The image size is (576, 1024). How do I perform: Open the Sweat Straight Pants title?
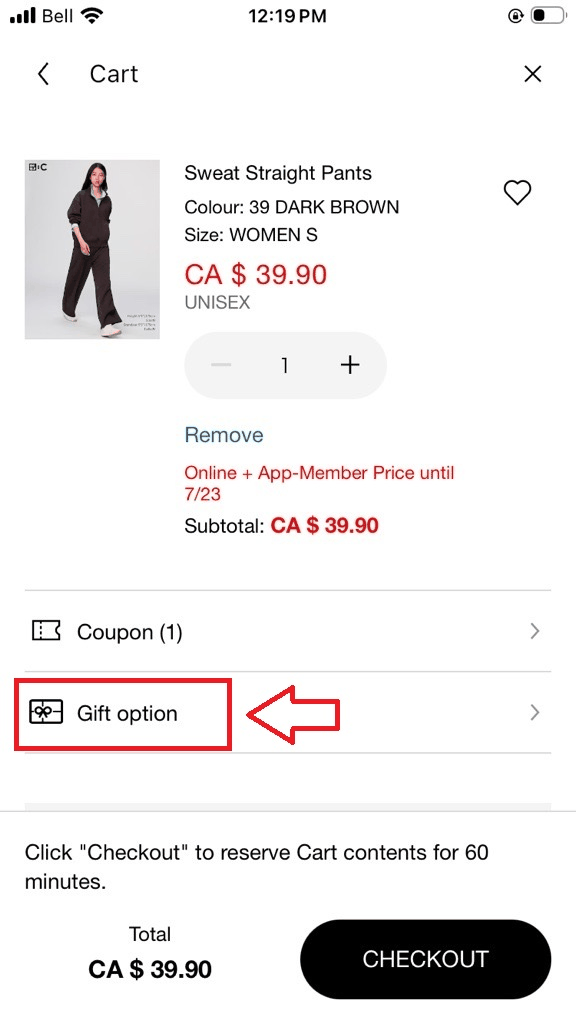(x=278, y=173)
